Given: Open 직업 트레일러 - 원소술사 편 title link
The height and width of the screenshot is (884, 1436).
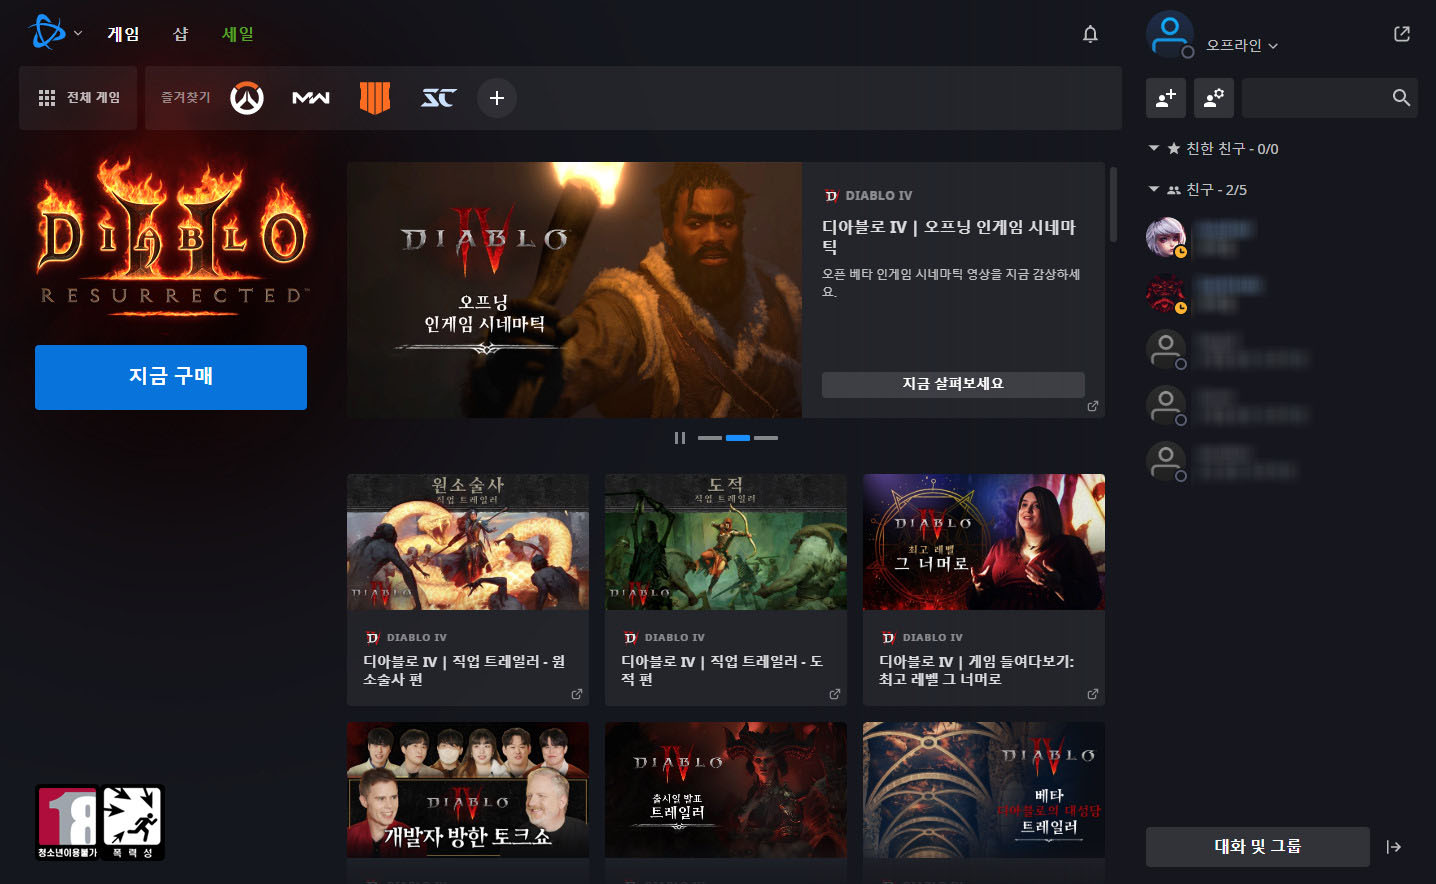Looking at the screenshot, I should 464,670.
